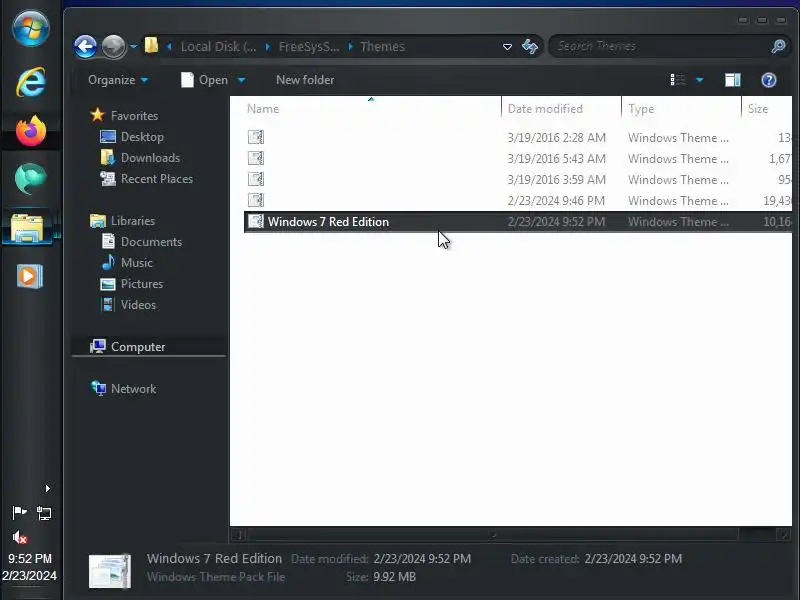Open Windows Media Player from the taskbar

click(x=30, y=277)
